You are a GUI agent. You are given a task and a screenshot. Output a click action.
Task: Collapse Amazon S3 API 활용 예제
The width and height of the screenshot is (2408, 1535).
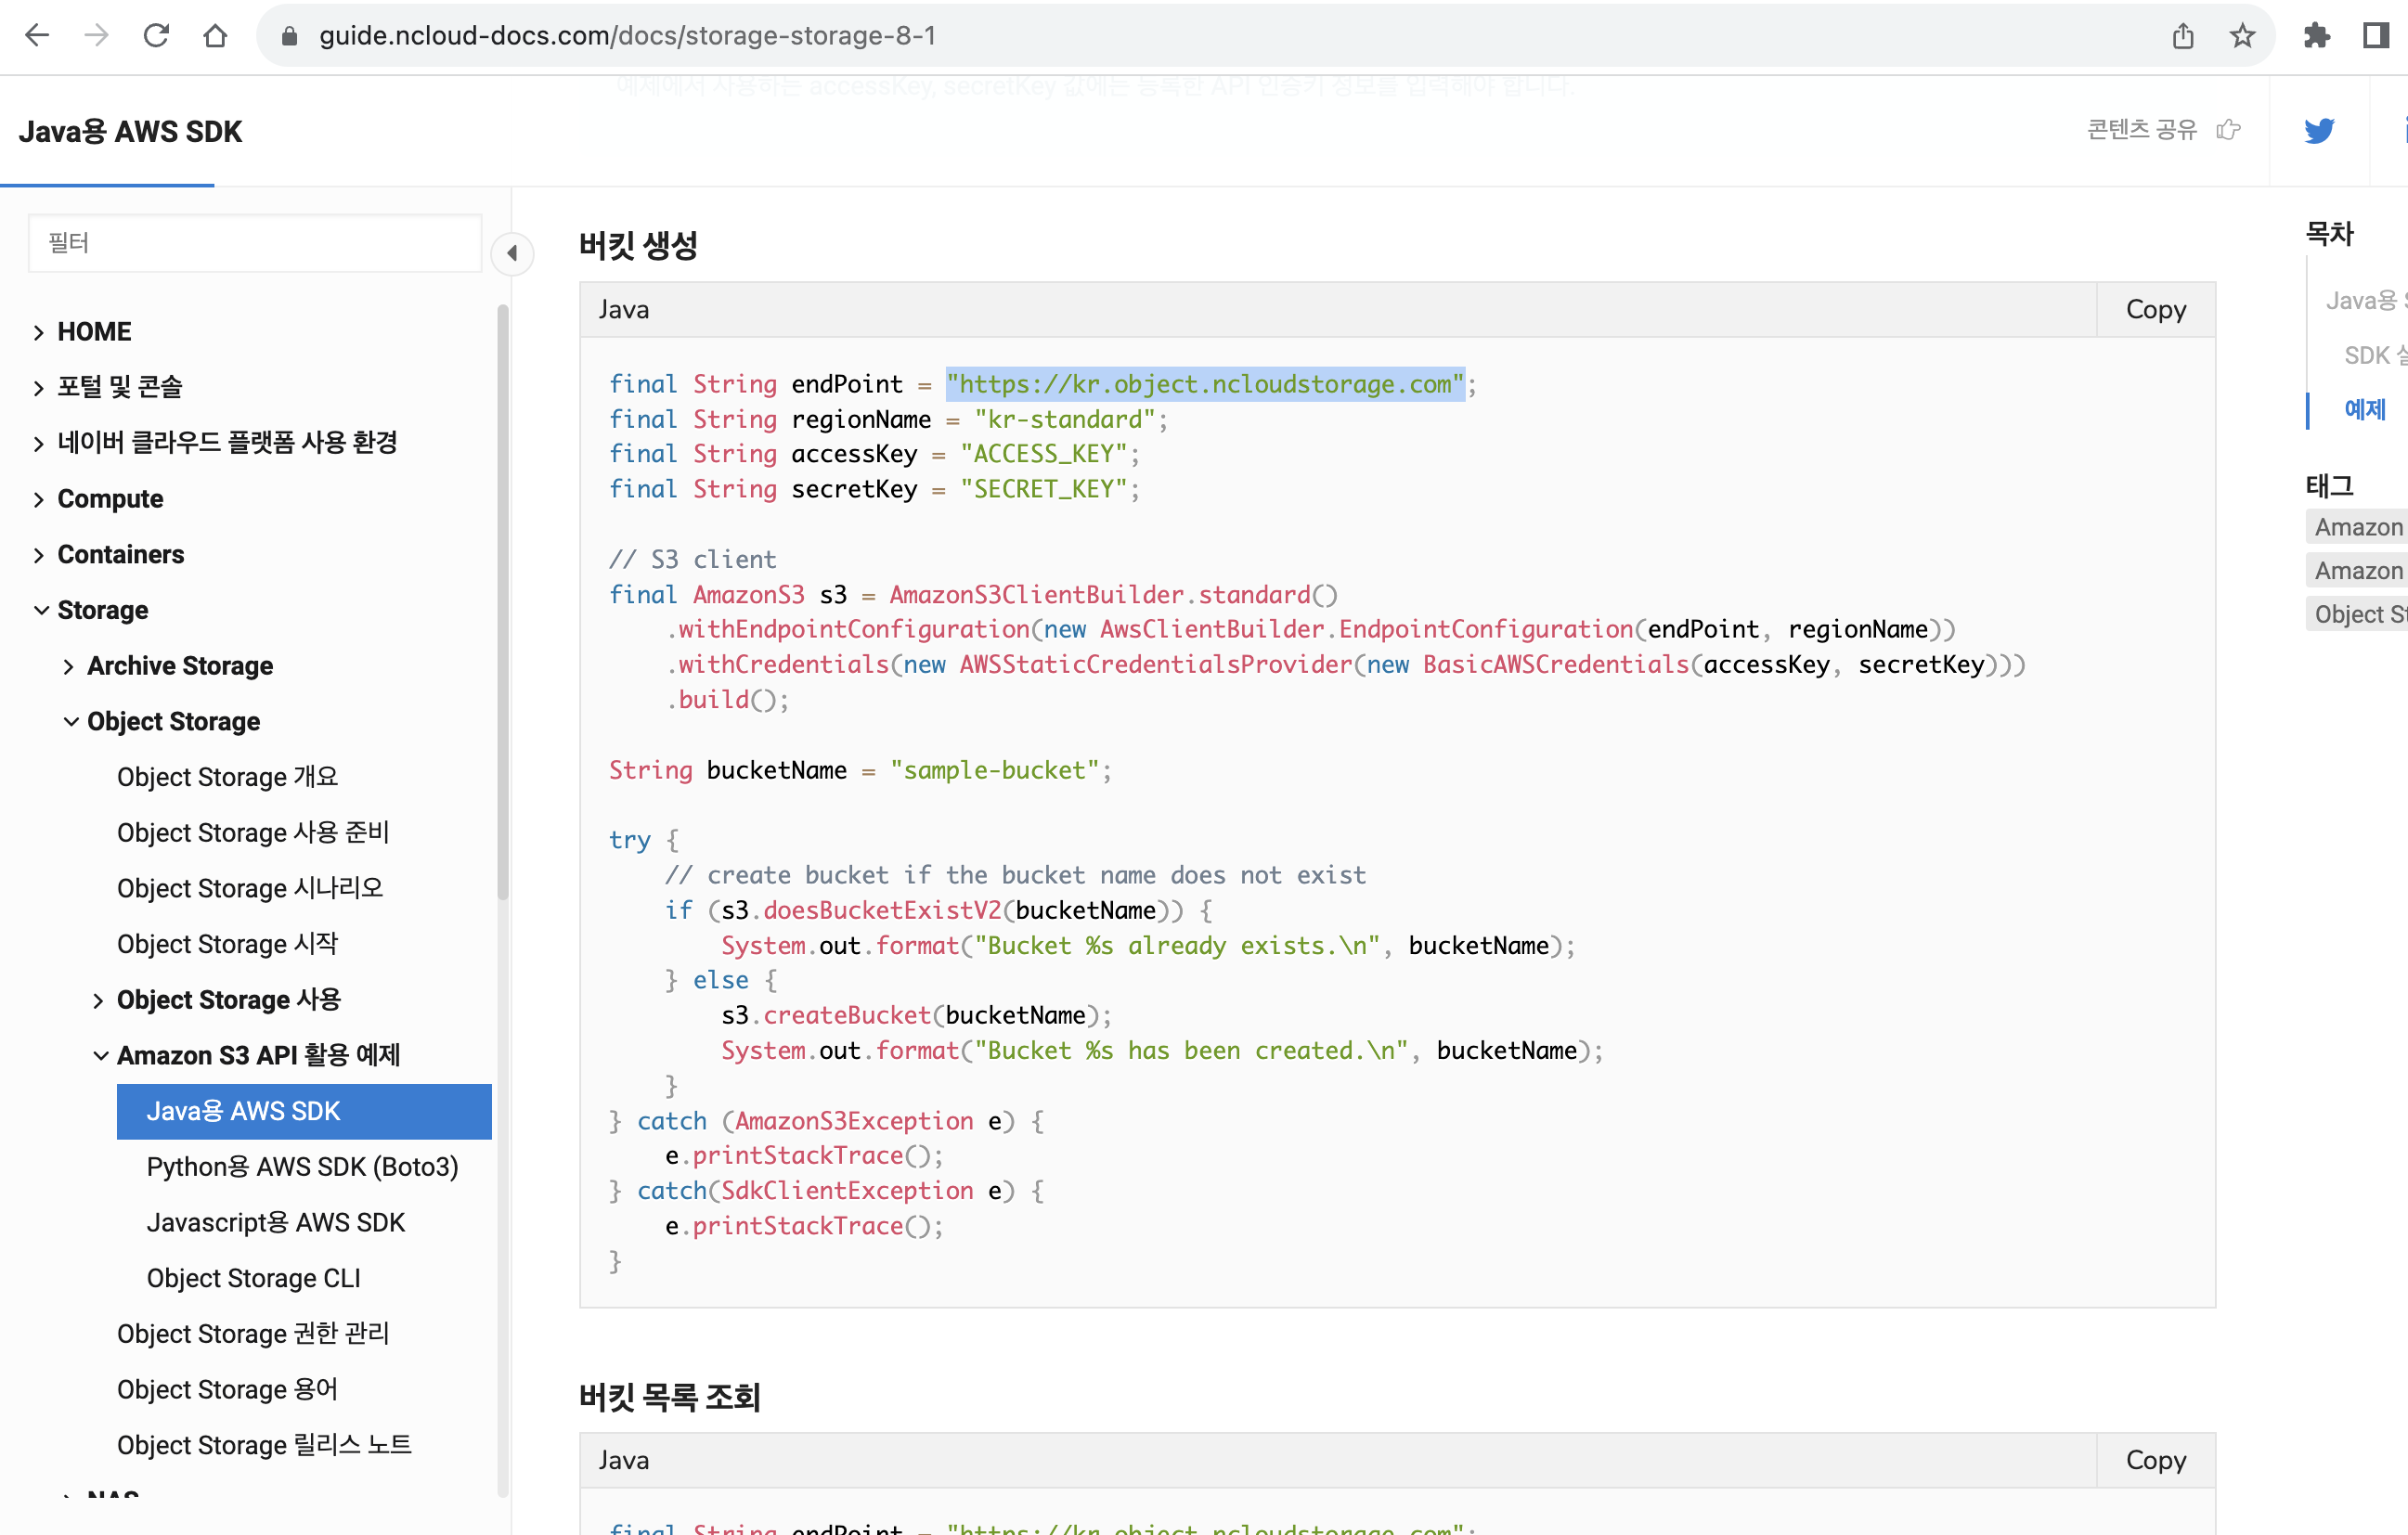click(101, 1055)
